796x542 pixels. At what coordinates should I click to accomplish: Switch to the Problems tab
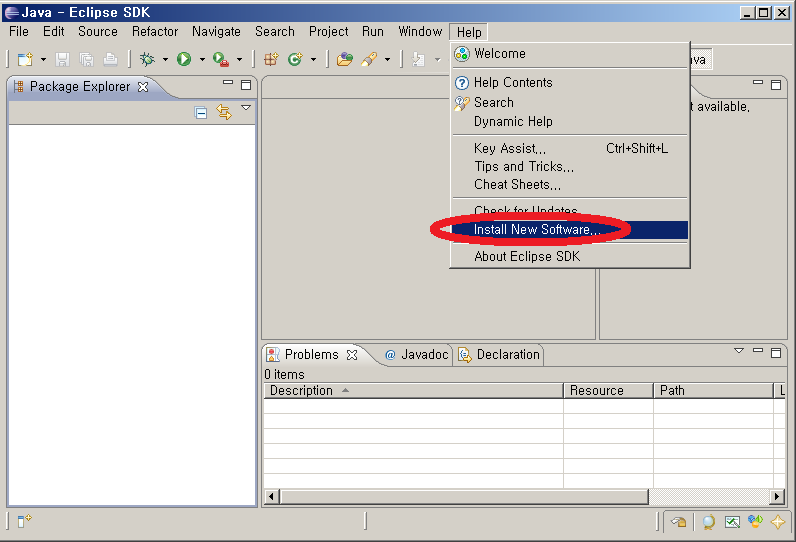[311, 354]
